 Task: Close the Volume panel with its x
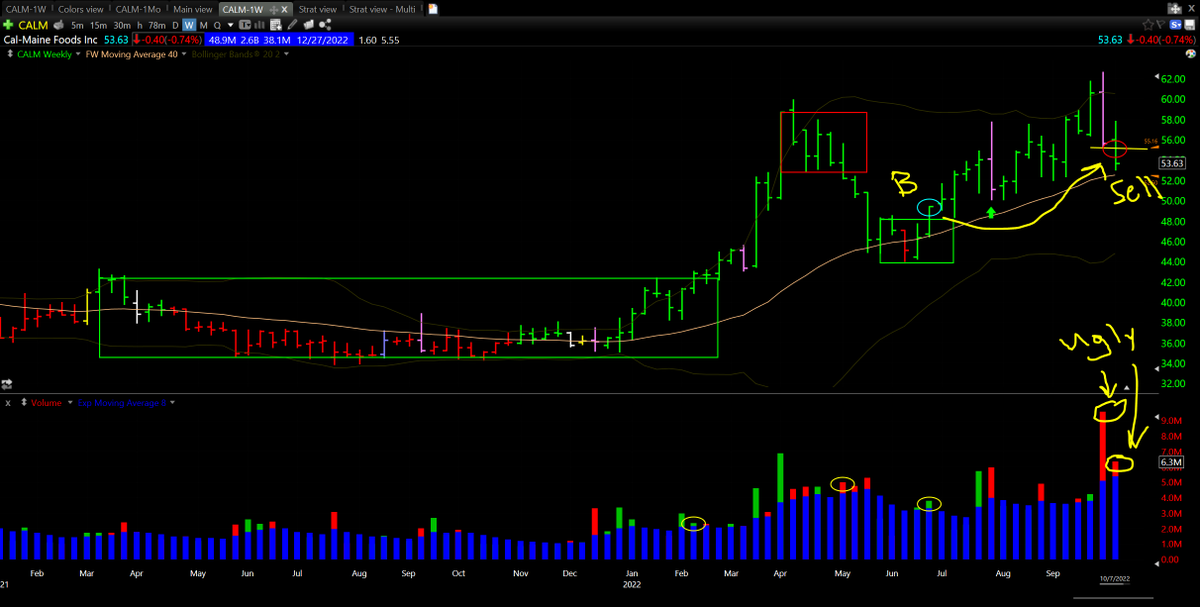point(8,402)
